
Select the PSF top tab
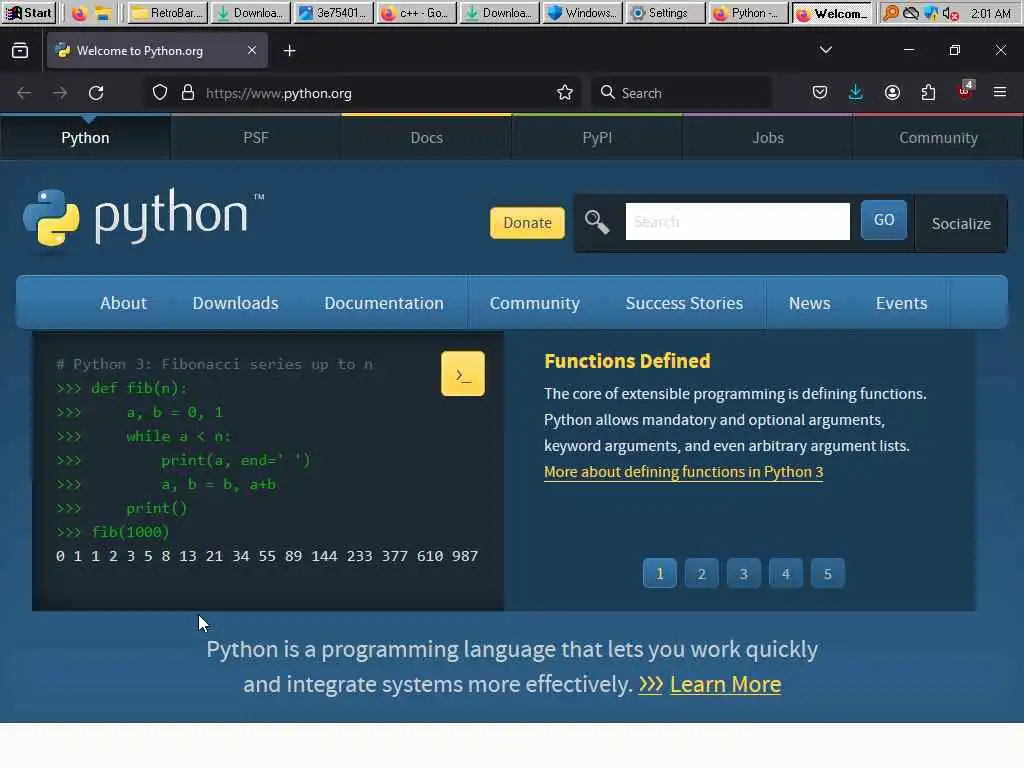tap(255, 138)
